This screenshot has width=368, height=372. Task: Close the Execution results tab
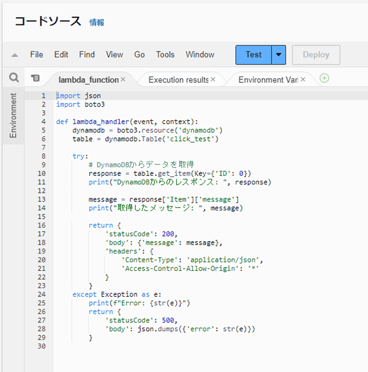tap(213, 80)
